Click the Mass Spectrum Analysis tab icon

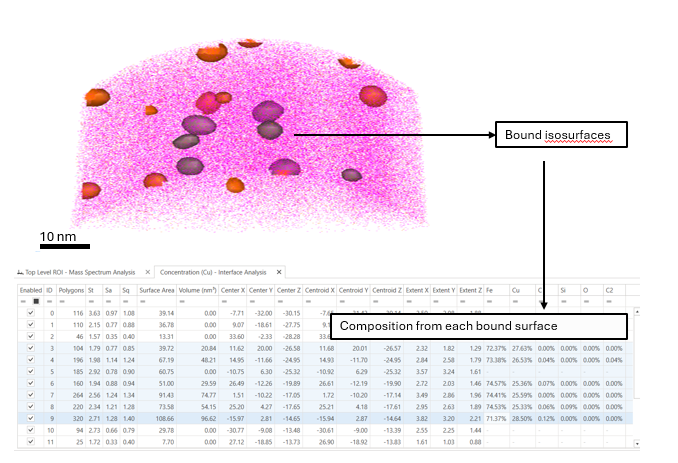point(20,272)
